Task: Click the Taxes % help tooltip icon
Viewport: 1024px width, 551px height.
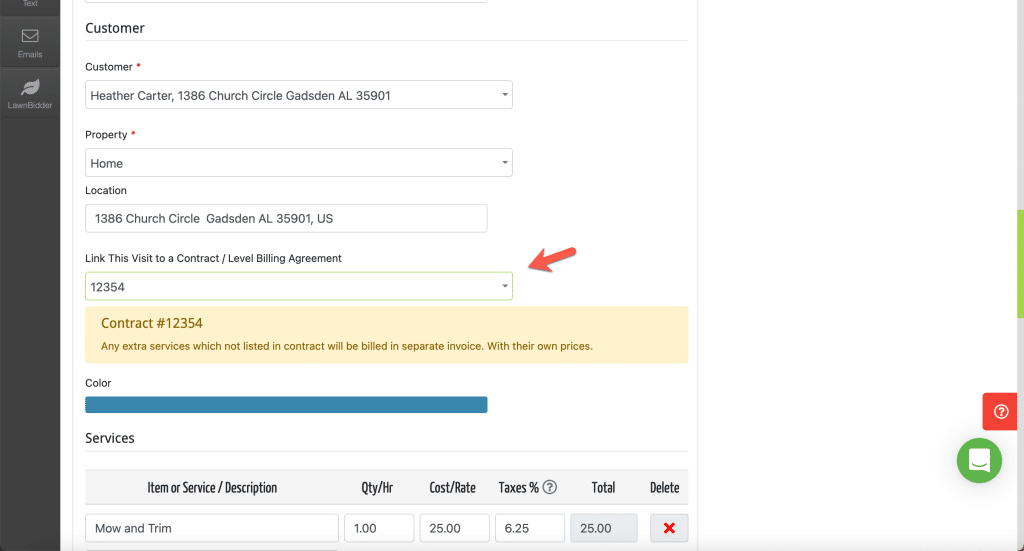Action: [x=550, y=487]
